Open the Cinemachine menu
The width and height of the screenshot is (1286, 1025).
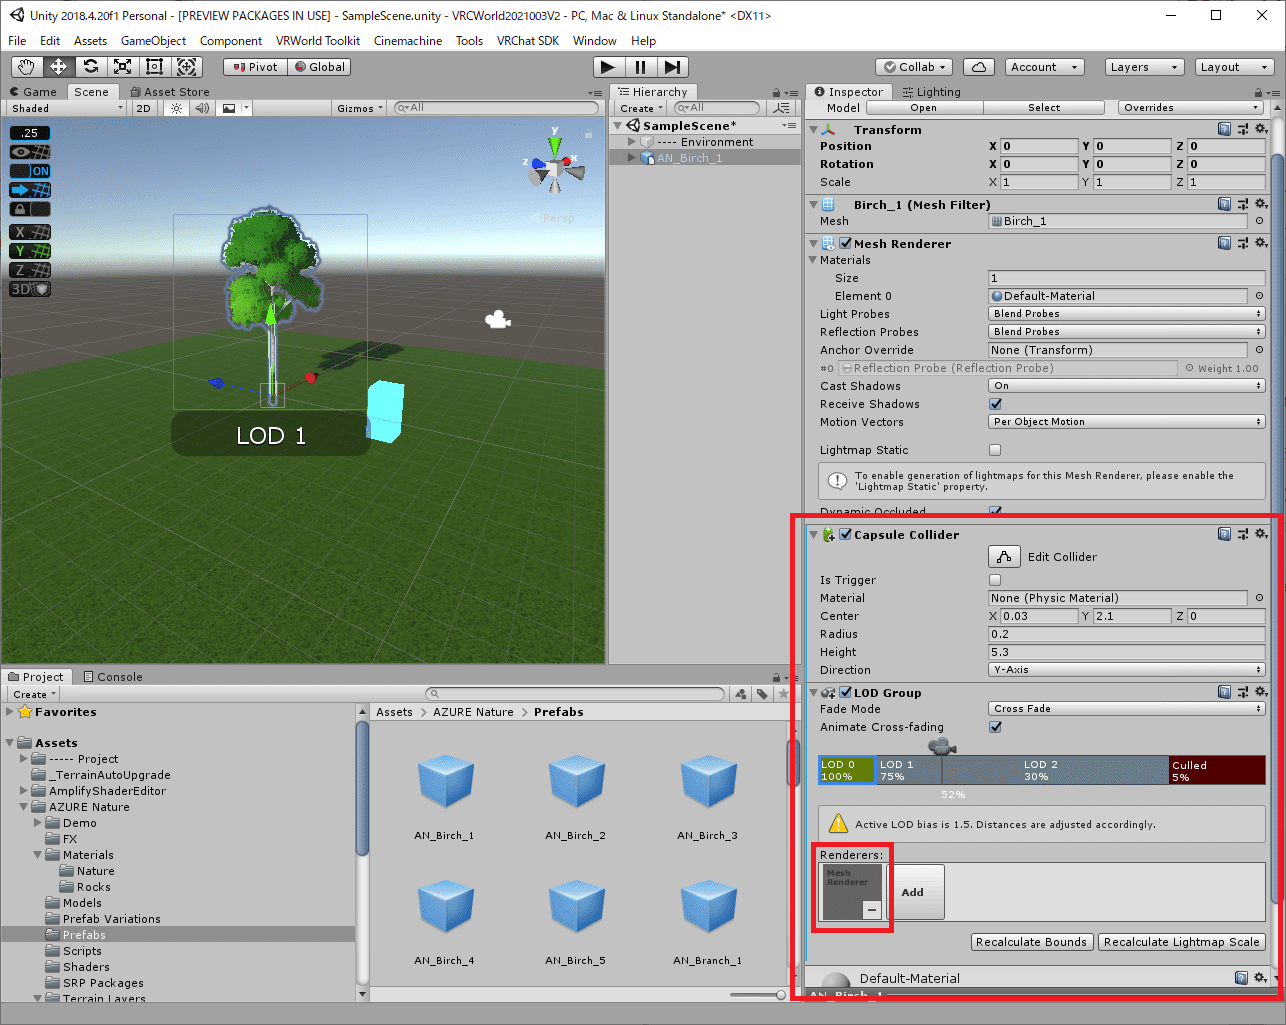coord(408,41)
